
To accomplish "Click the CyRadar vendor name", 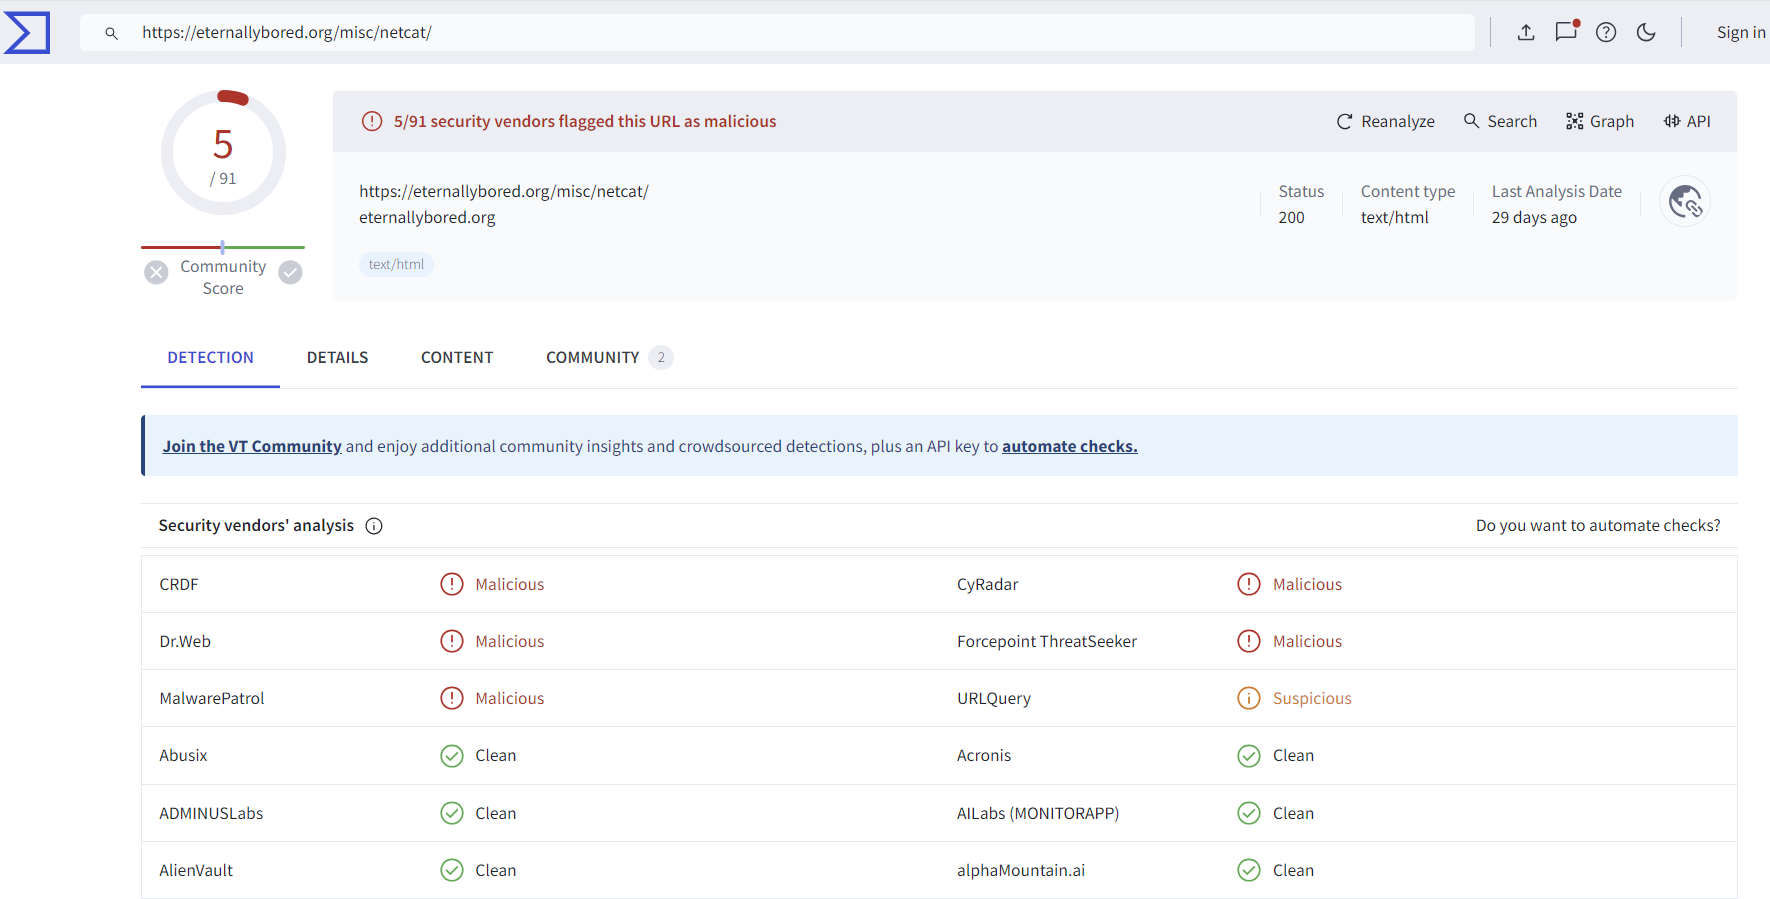I will 987,584.
